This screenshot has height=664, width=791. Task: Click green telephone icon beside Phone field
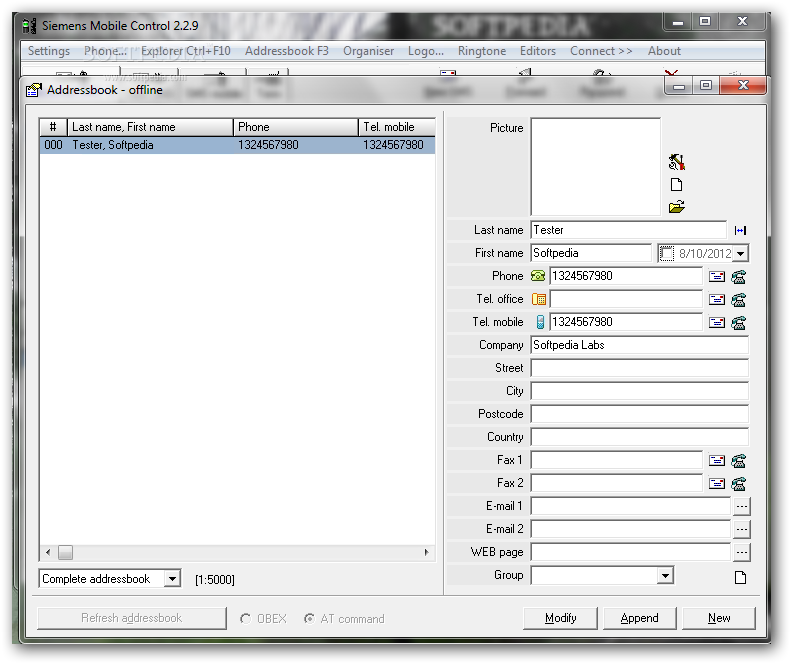tap(538, 276)
